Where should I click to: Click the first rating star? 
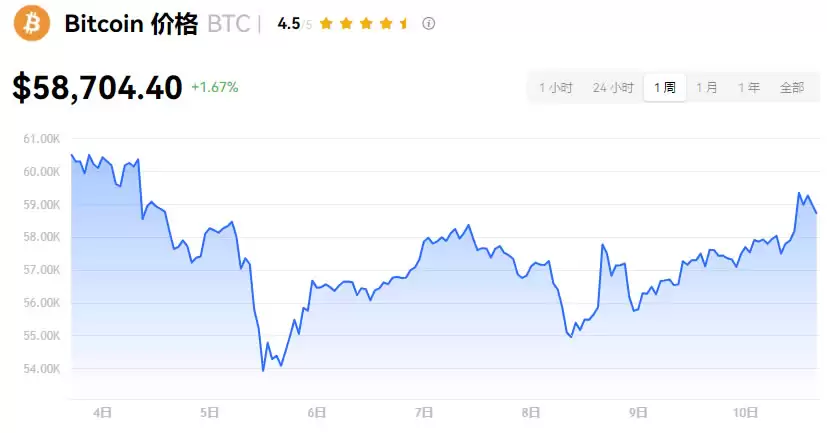pos(326,24)
